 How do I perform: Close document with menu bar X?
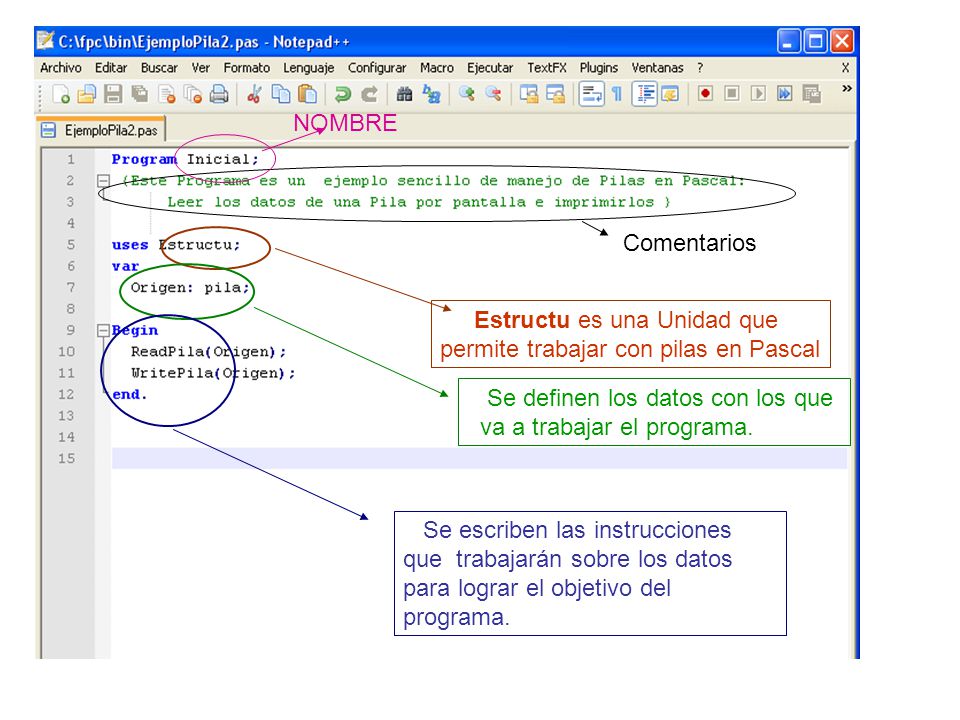click(845, 68)
